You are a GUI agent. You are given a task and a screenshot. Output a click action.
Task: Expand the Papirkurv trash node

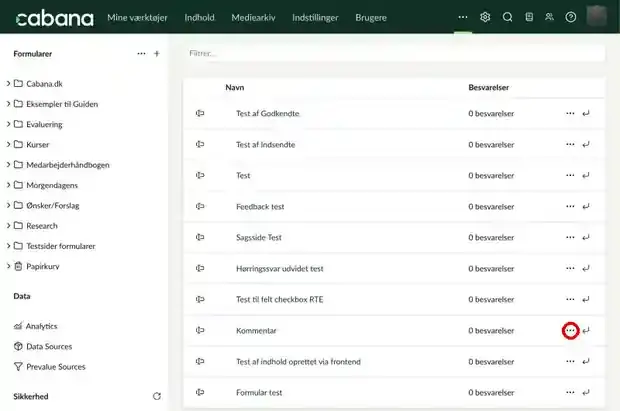[x=8, y=266]
